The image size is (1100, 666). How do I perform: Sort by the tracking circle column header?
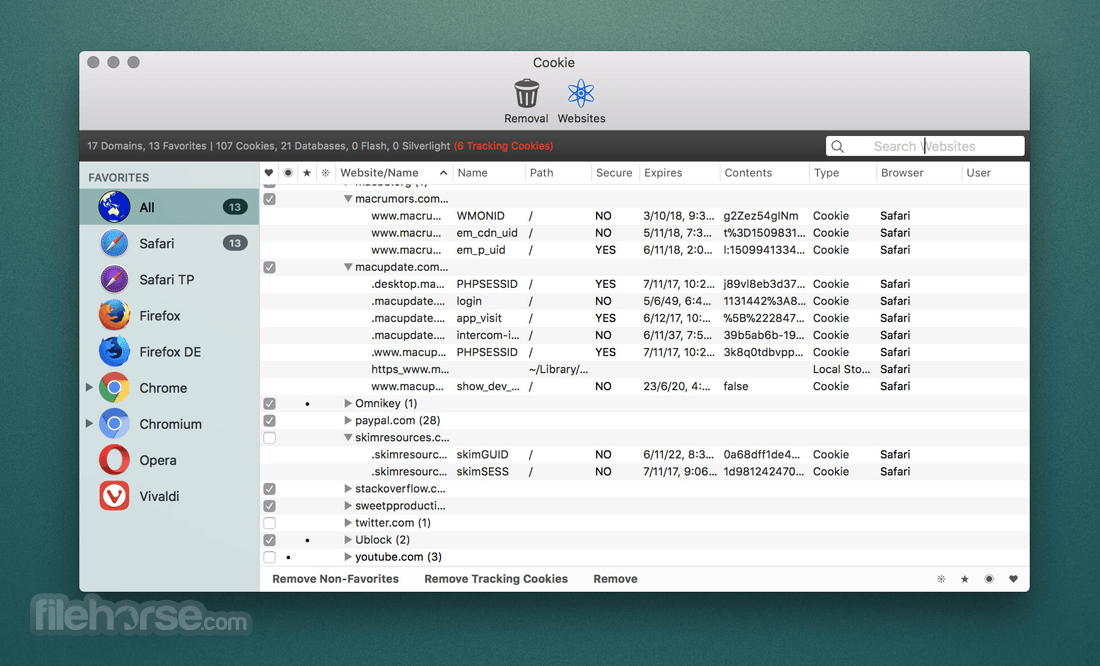coord(288,173)
